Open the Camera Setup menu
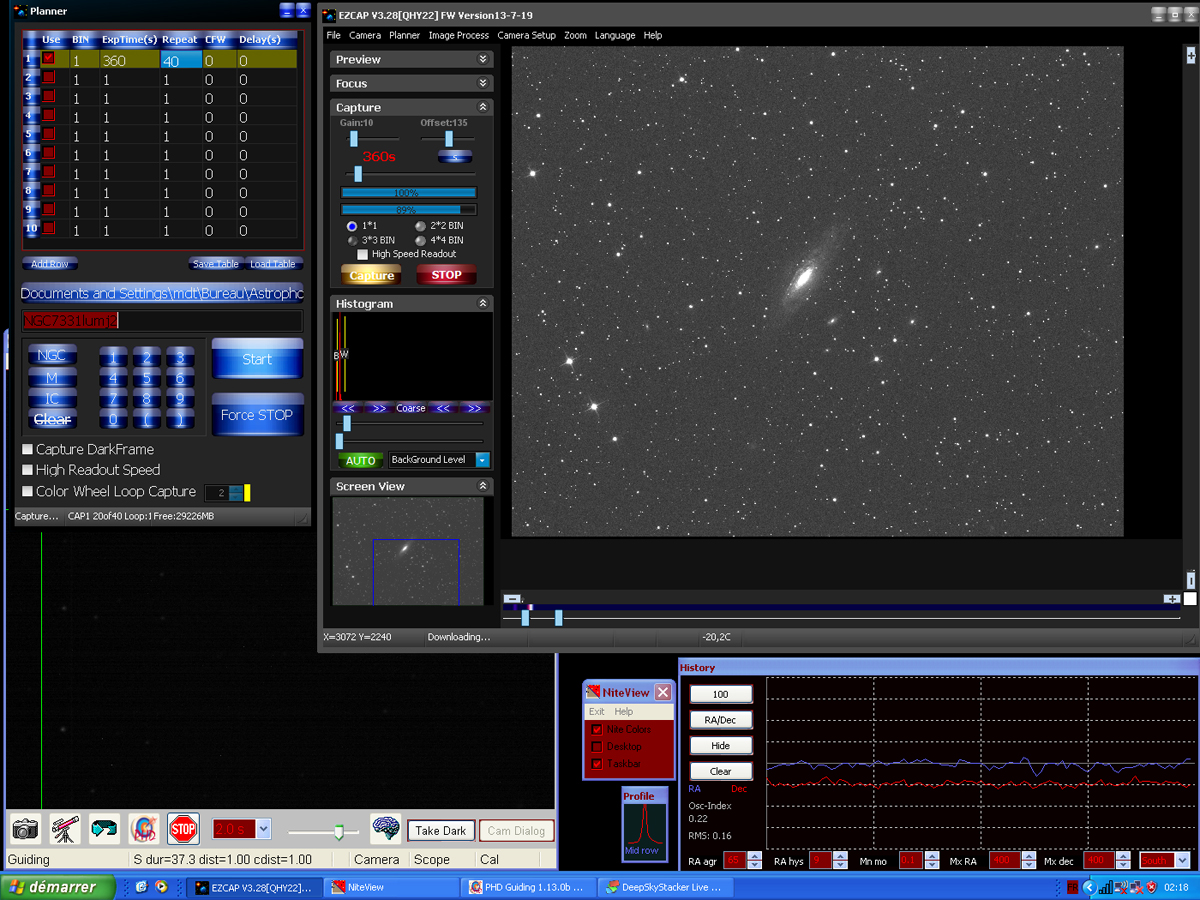The image size is (1200, 900). point(526,35)
